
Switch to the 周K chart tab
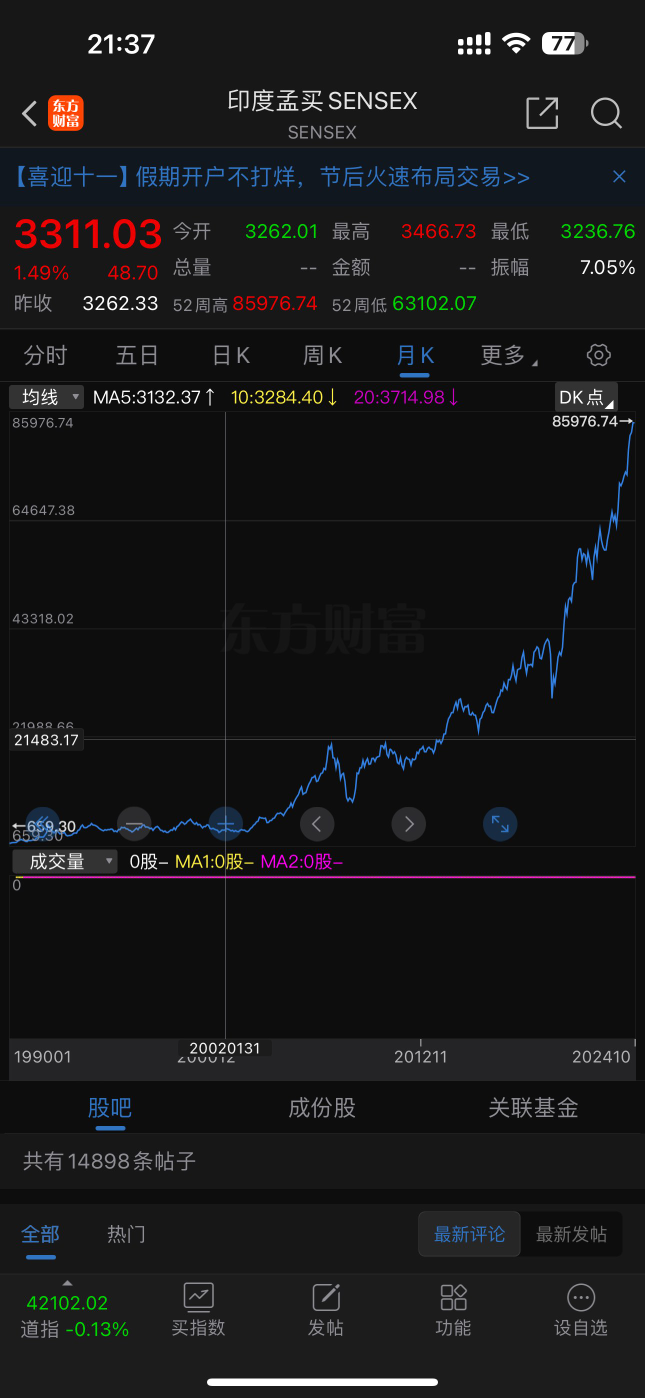pyautogui.click(x=322, y=355)
